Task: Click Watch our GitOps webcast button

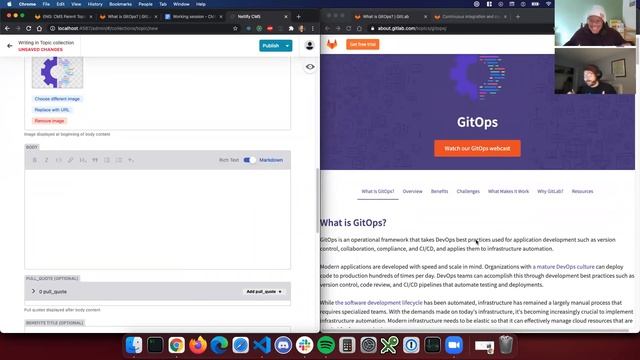Action: point(477,149)
